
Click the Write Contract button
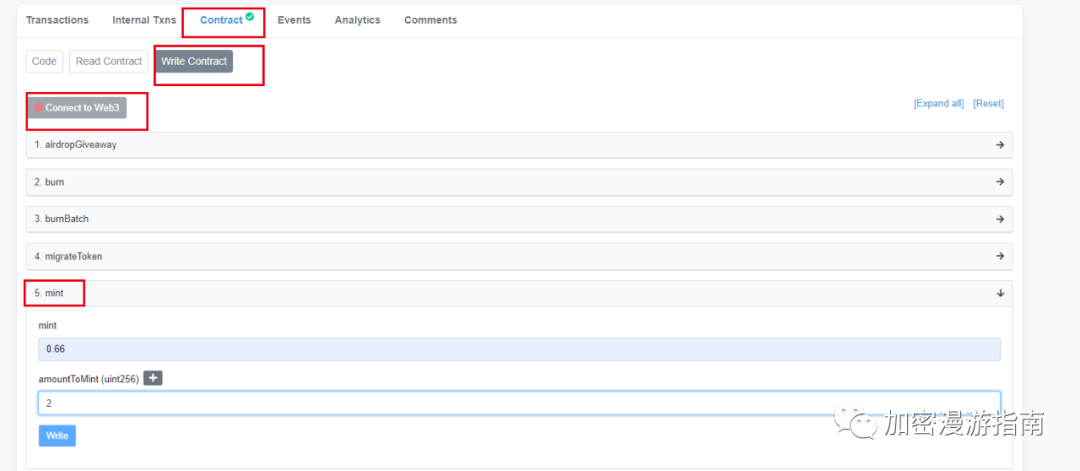(194, 61)
